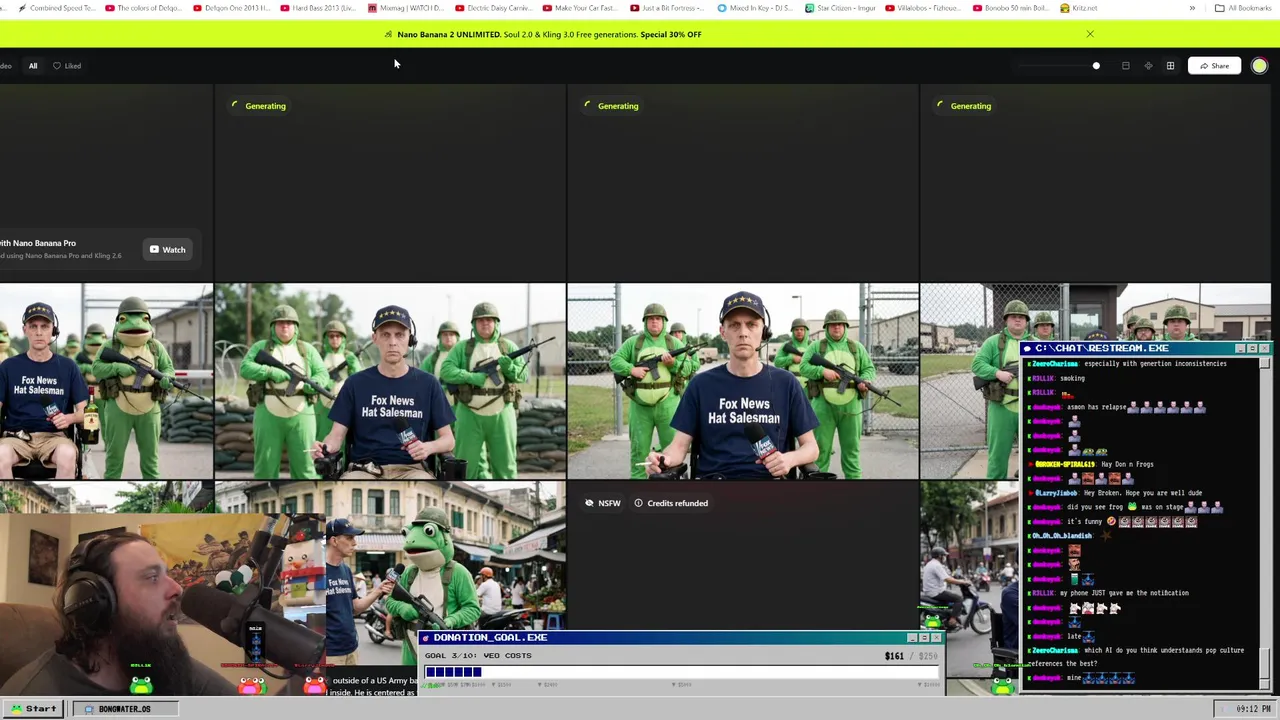Screen dimensions: 1280x720
Task: Adjust the thumbnail size slider handle
Action: pyautogui.click(x=1096, y=66)
